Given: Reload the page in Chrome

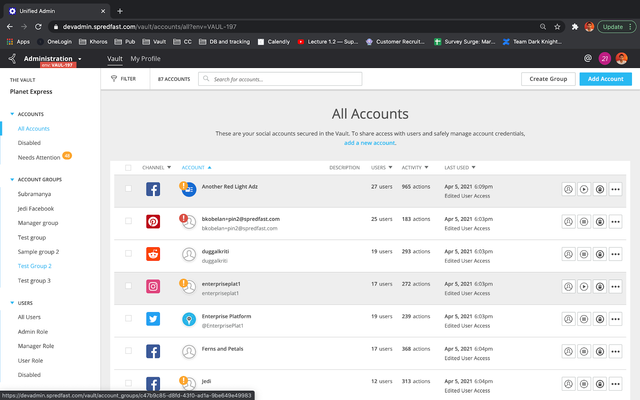Looking at the screenshot, I should click(x=38, y=27).
